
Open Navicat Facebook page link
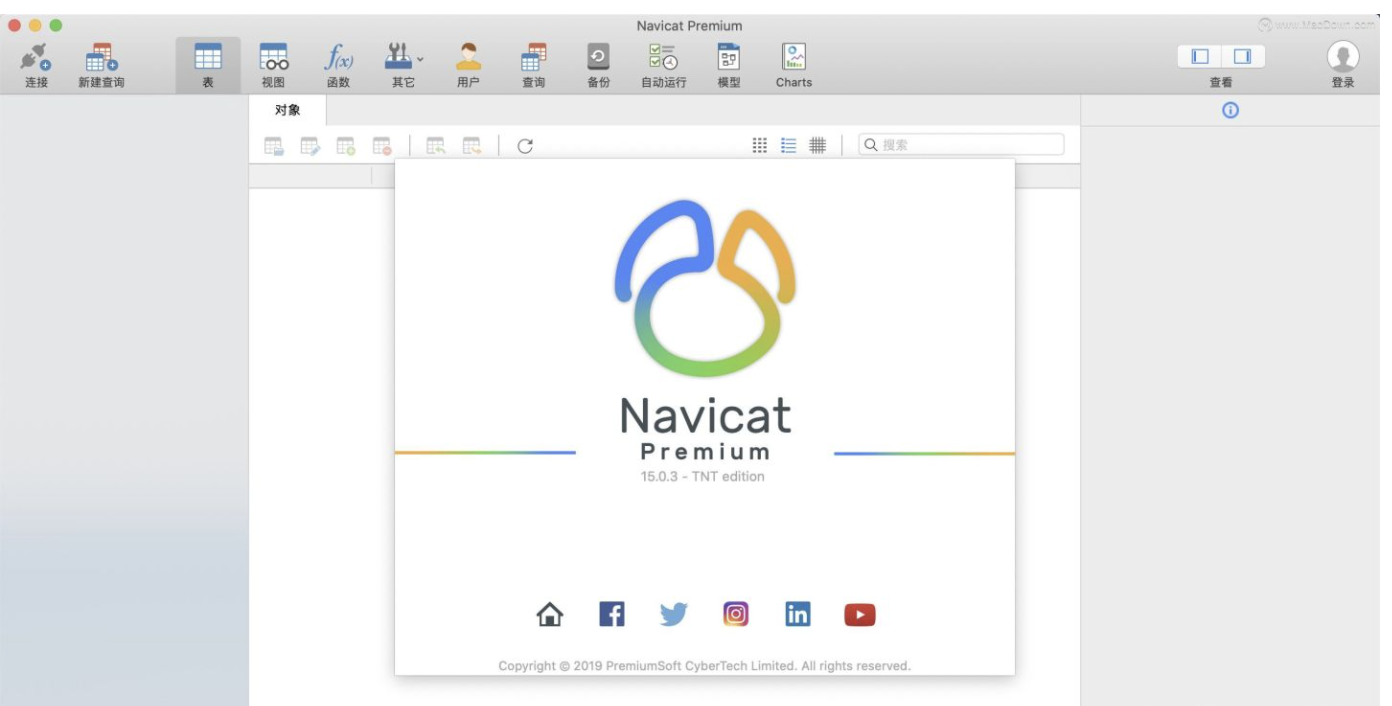pos(612,614)
